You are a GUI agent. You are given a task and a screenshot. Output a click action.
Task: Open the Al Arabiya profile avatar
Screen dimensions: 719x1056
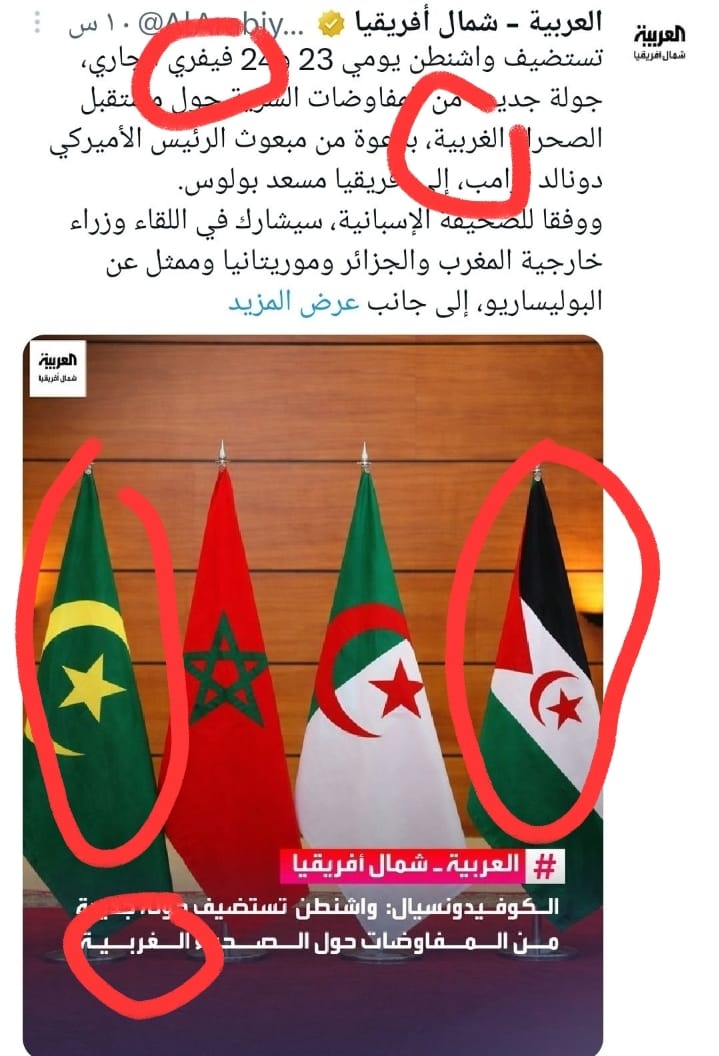coord(659,42)
